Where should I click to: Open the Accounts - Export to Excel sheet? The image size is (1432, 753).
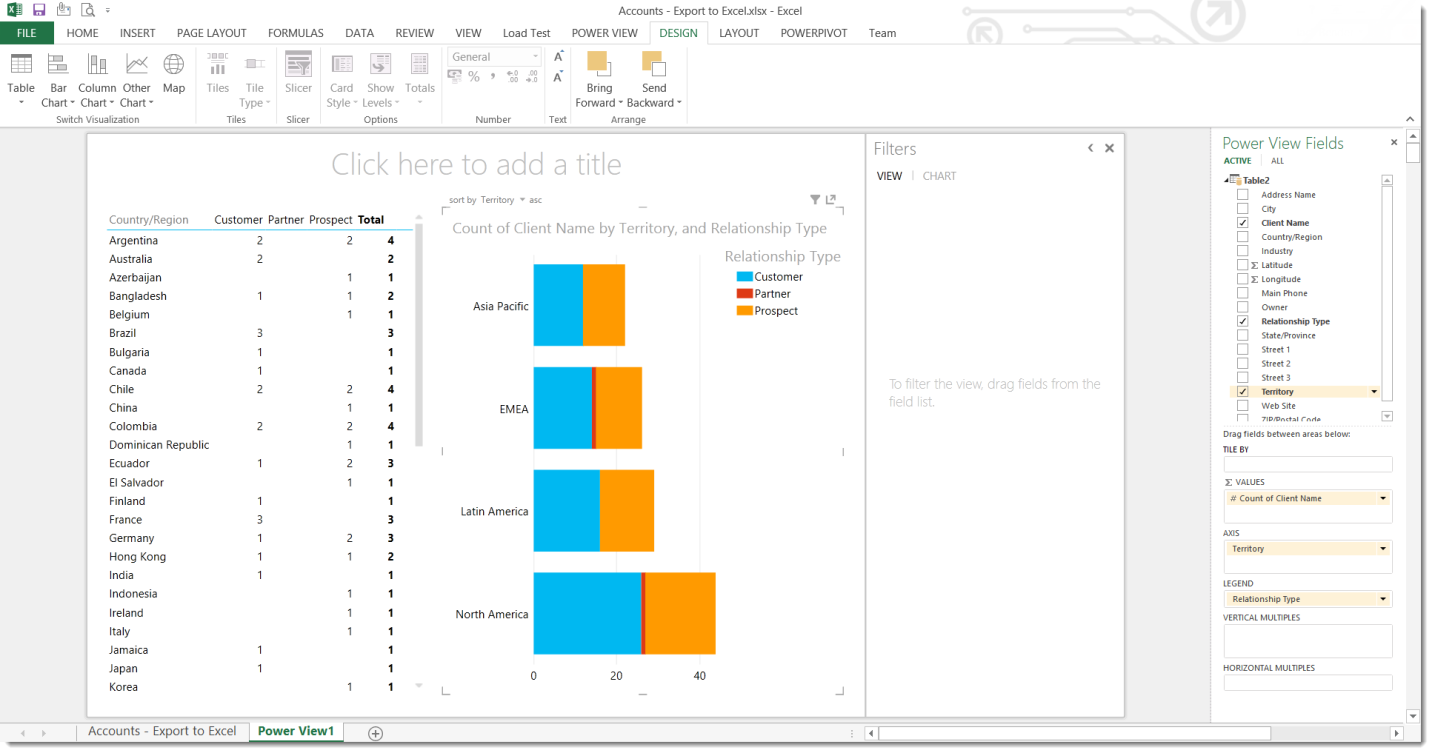pos(162,731)
